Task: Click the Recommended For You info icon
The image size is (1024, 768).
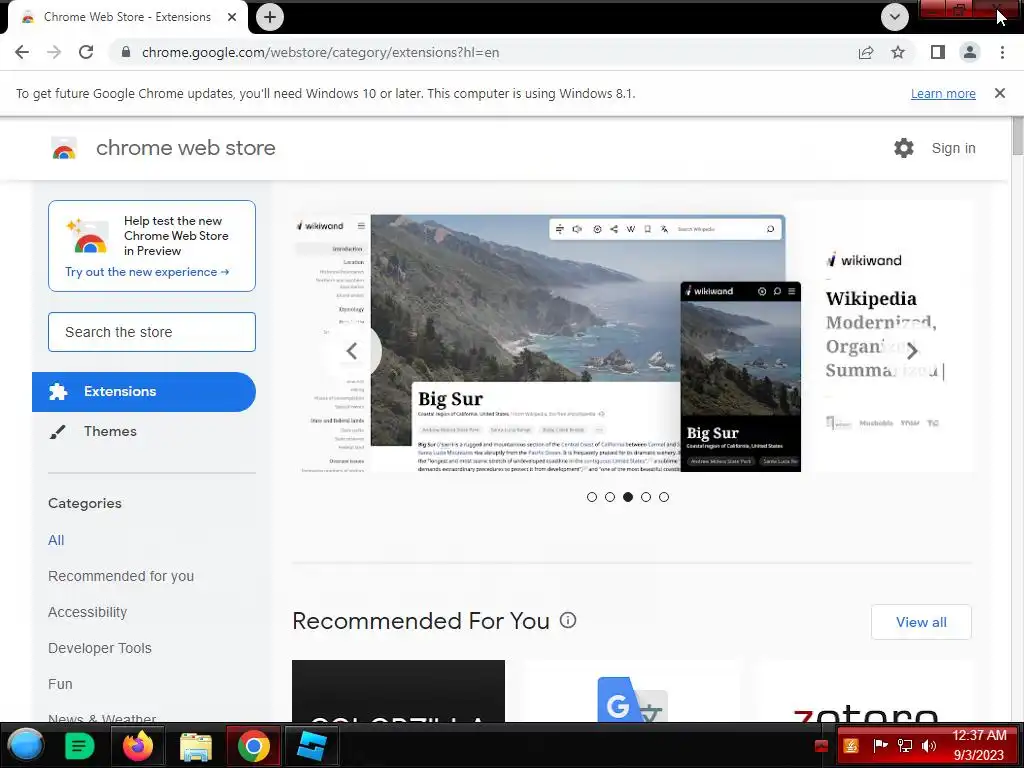Action: tap(568, 620)
